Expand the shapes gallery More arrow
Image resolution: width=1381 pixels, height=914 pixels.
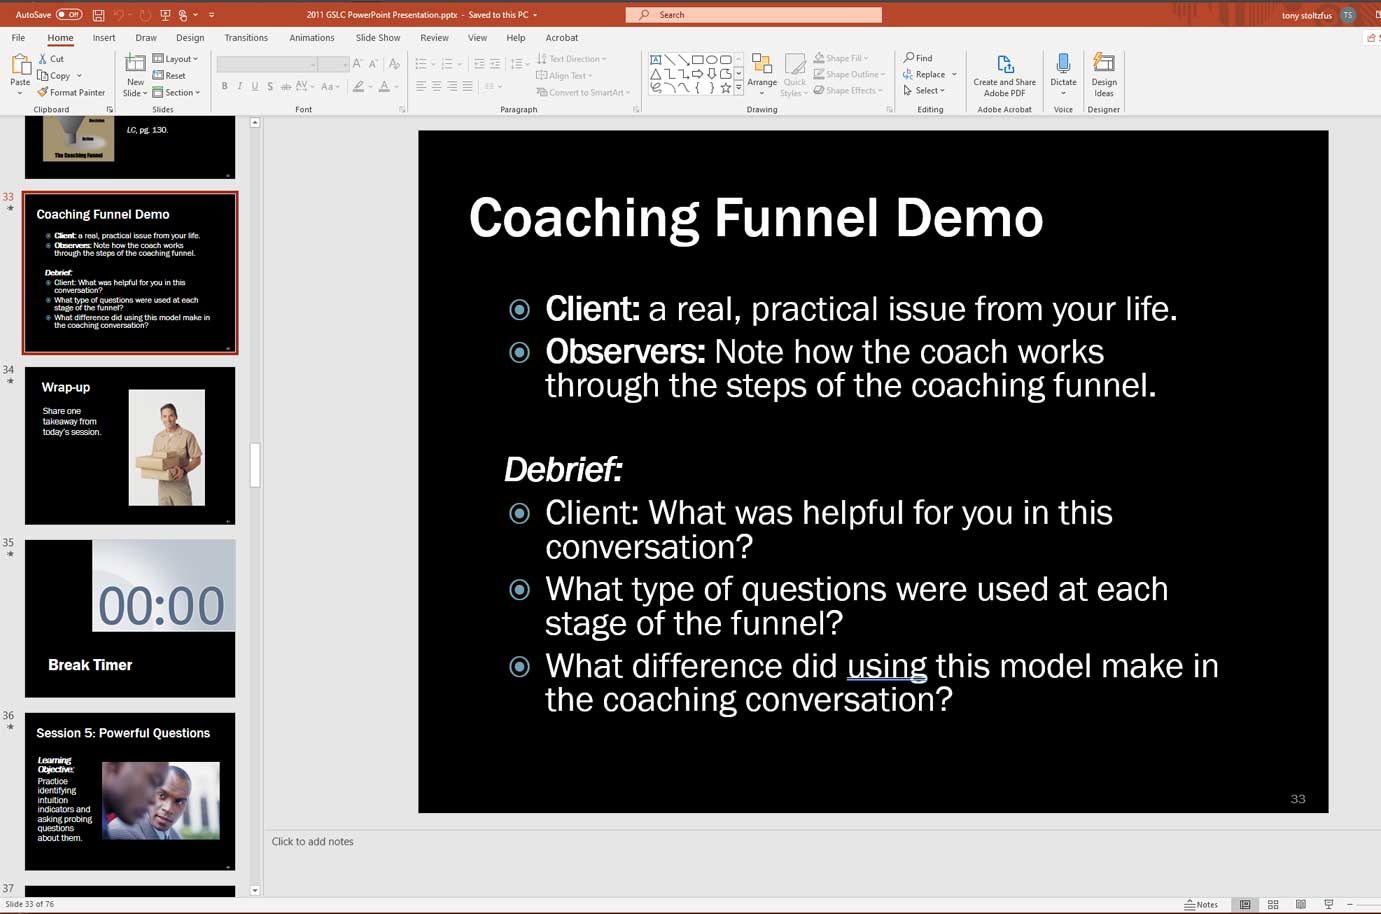click(x=739, y=88)
